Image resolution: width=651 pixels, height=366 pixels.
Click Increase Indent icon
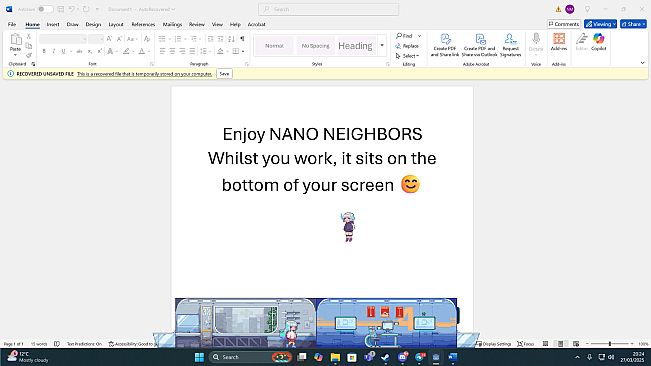pyautogui.click(x=220, y=39)
